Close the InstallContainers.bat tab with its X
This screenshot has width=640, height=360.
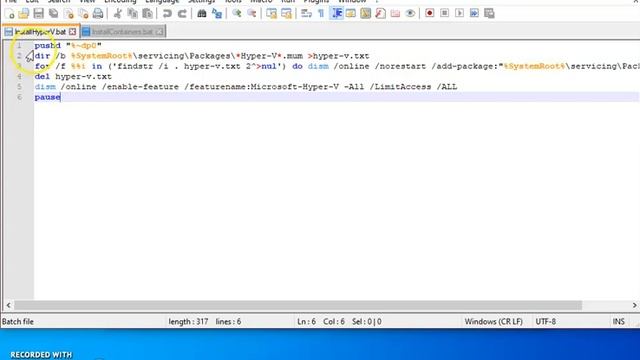coord(160,31)
